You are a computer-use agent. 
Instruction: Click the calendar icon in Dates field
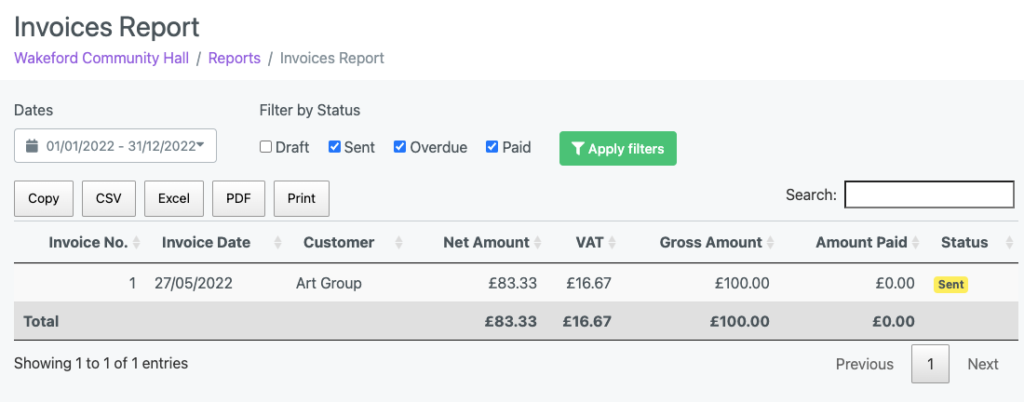tap(32, 146)
